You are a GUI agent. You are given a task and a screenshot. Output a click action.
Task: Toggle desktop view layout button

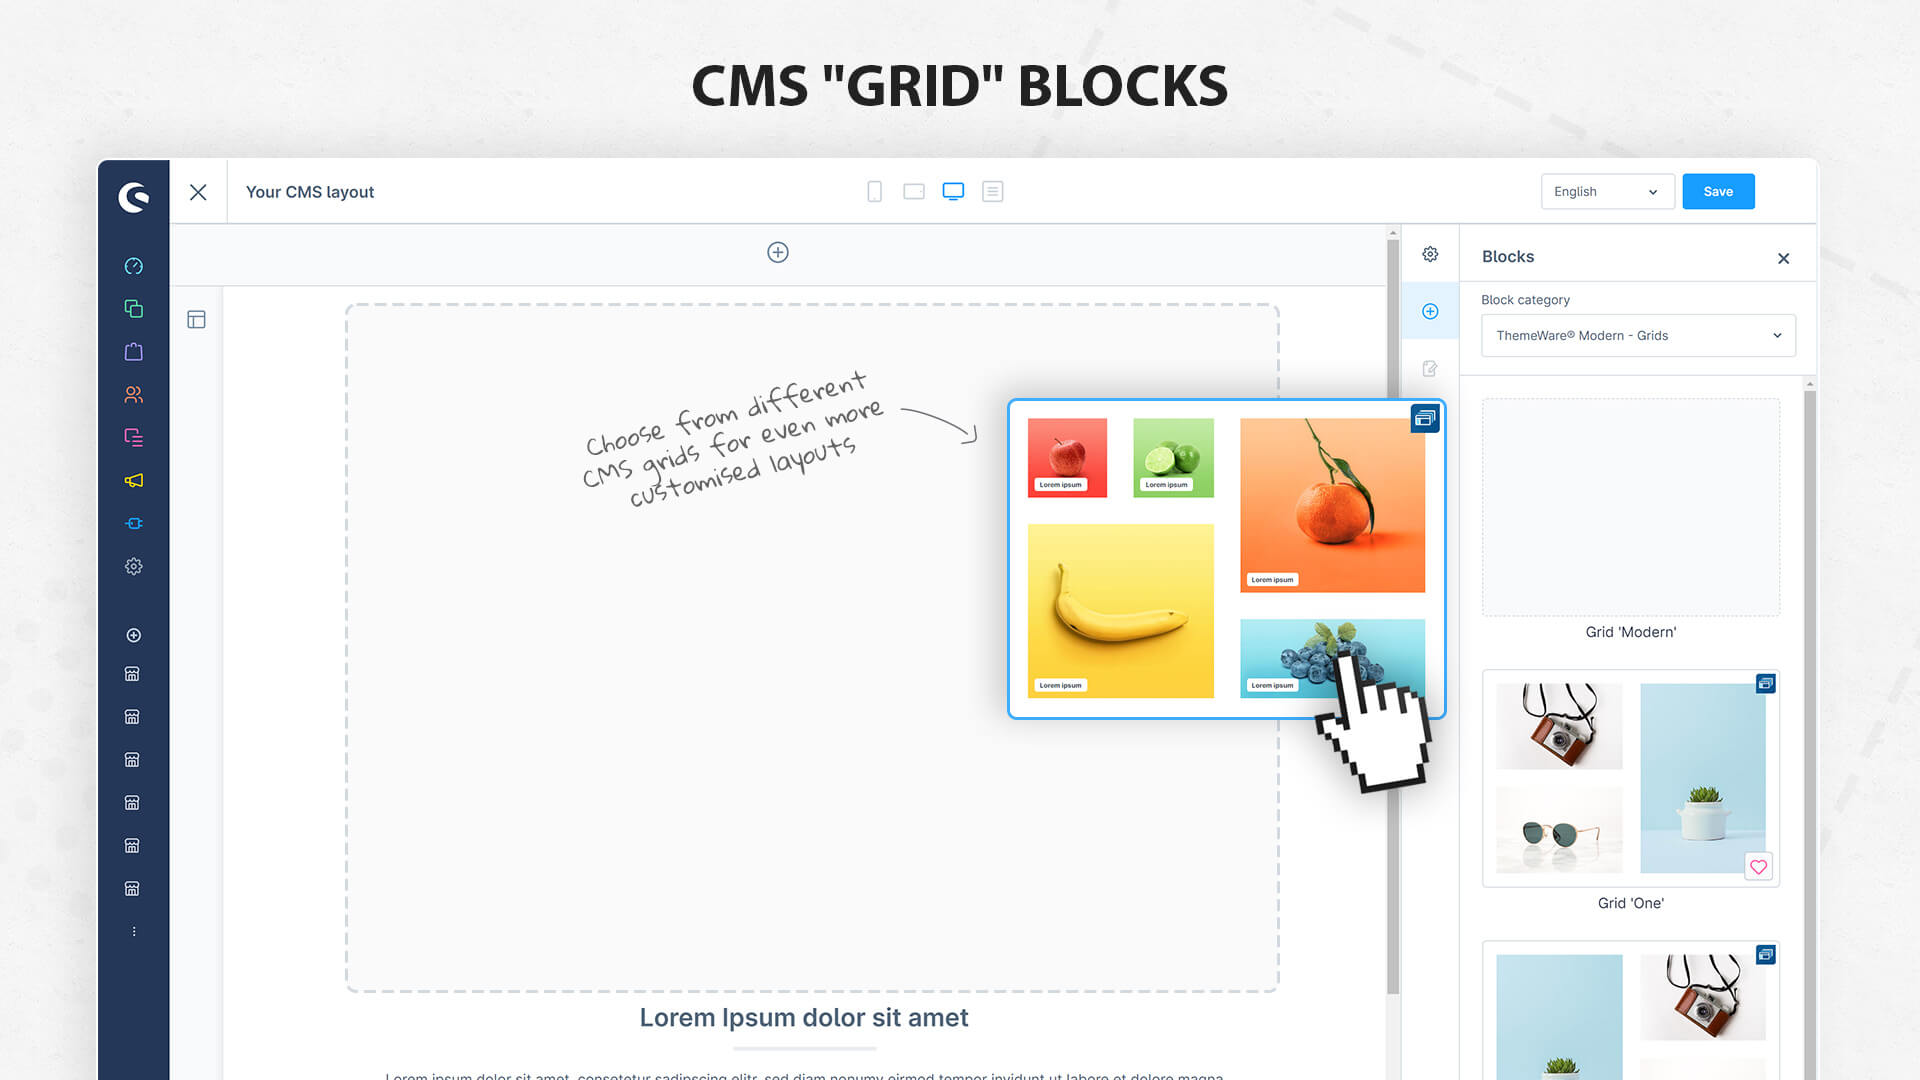click(952, 191)
